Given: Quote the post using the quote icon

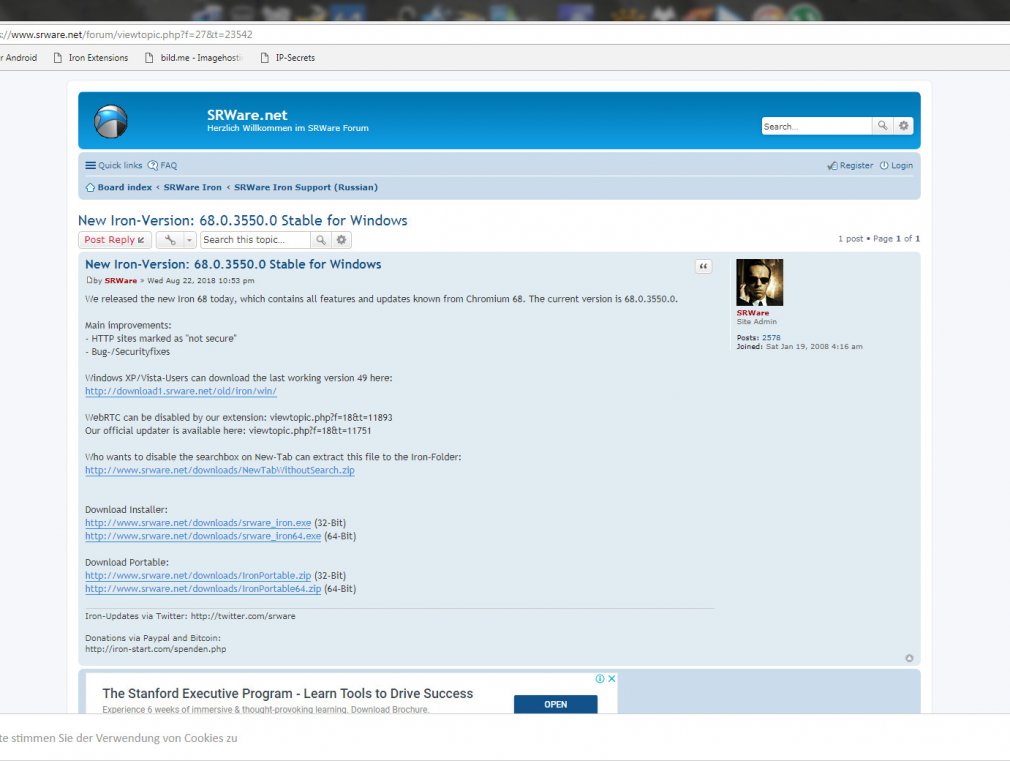Looking at the screenshot, I should pyautogui.click(x=703, y=266).
